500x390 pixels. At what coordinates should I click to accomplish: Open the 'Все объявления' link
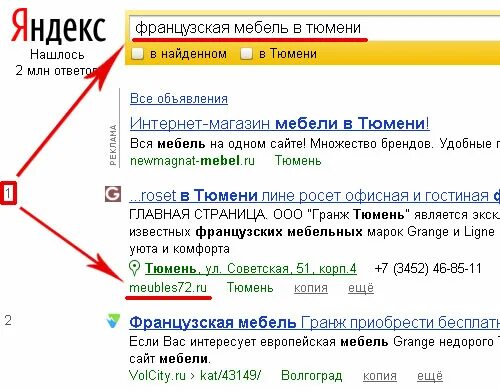coord(179,99)
